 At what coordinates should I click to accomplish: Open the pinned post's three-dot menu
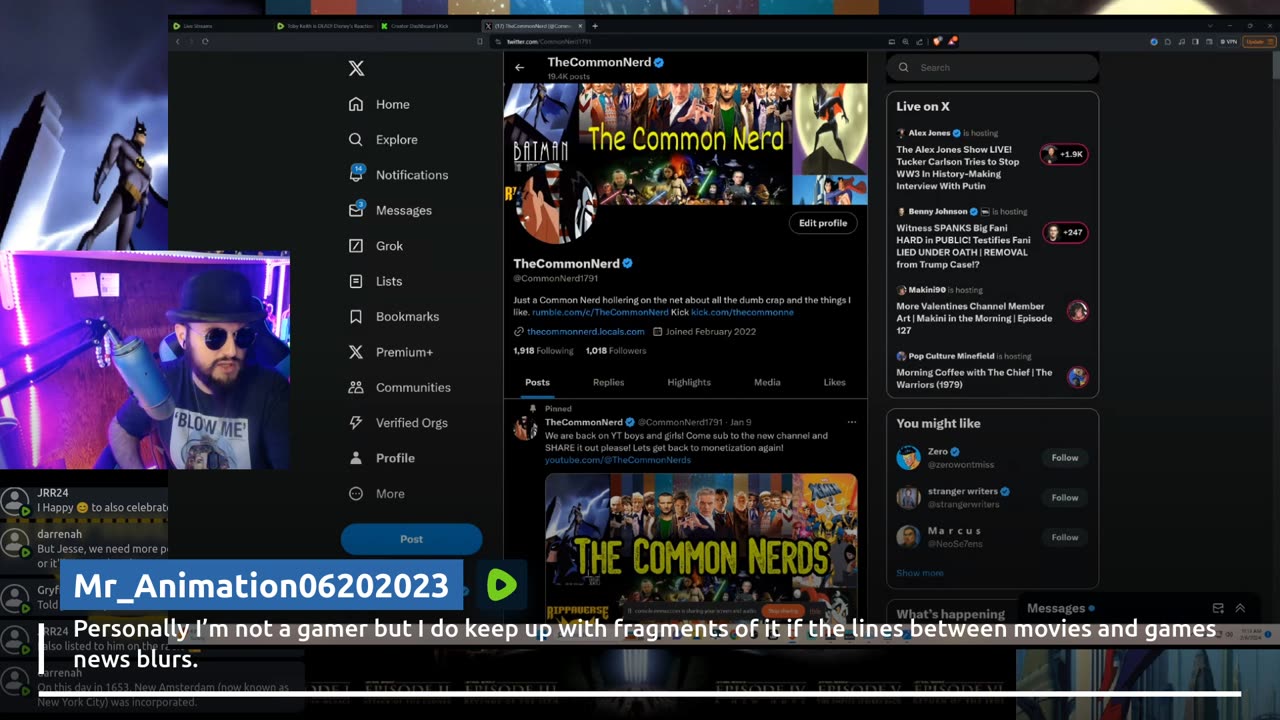[852, 422]
